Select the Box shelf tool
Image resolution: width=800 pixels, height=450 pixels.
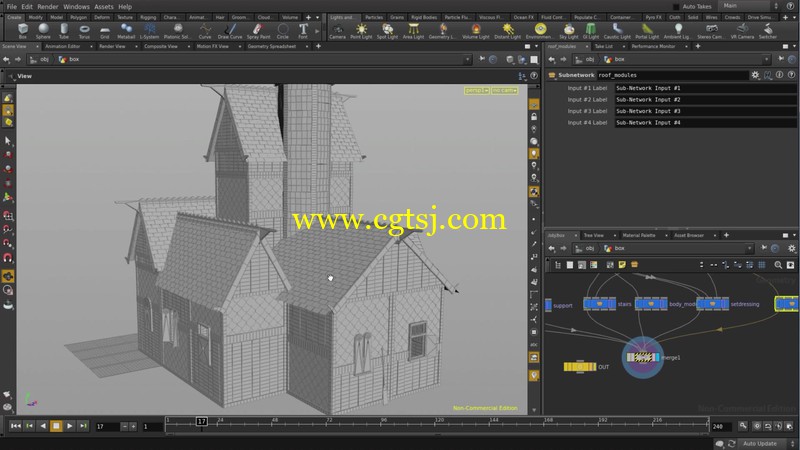click(22, 31)
